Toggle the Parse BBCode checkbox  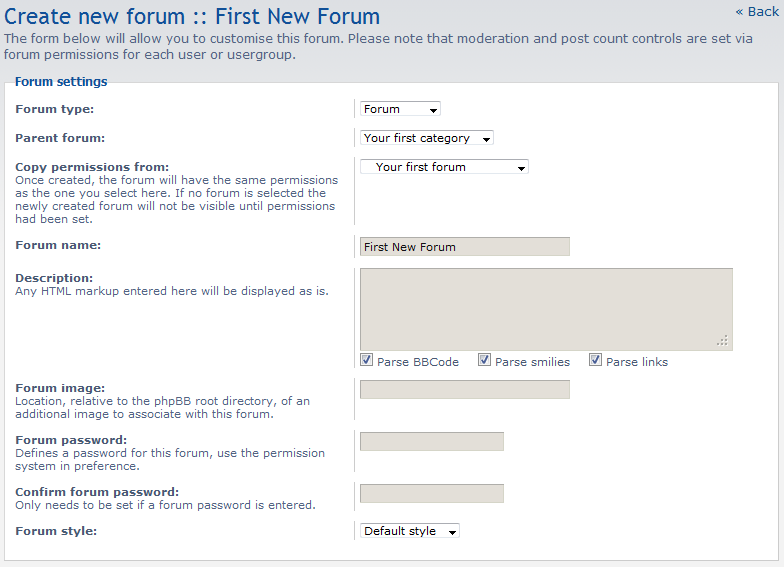(x=367, y=360)
